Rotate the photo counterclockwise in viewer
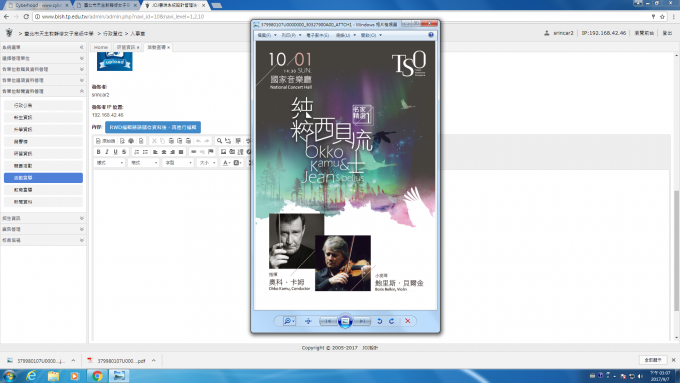The width and height of the screenshot is (680, 383). 379,321
